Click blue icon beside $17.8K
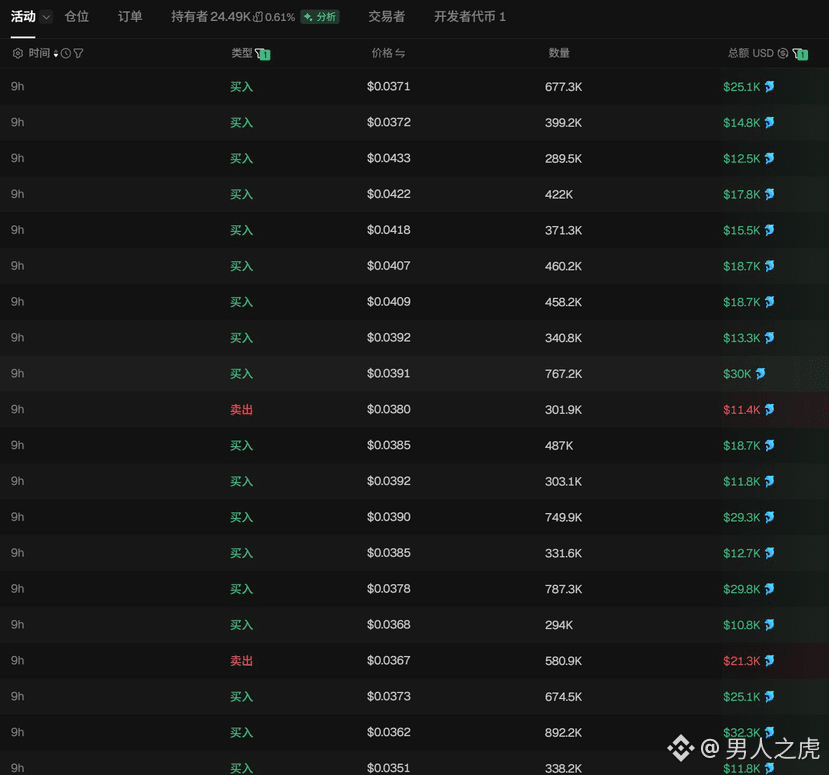The image size is (829, 775). point(770,194)
